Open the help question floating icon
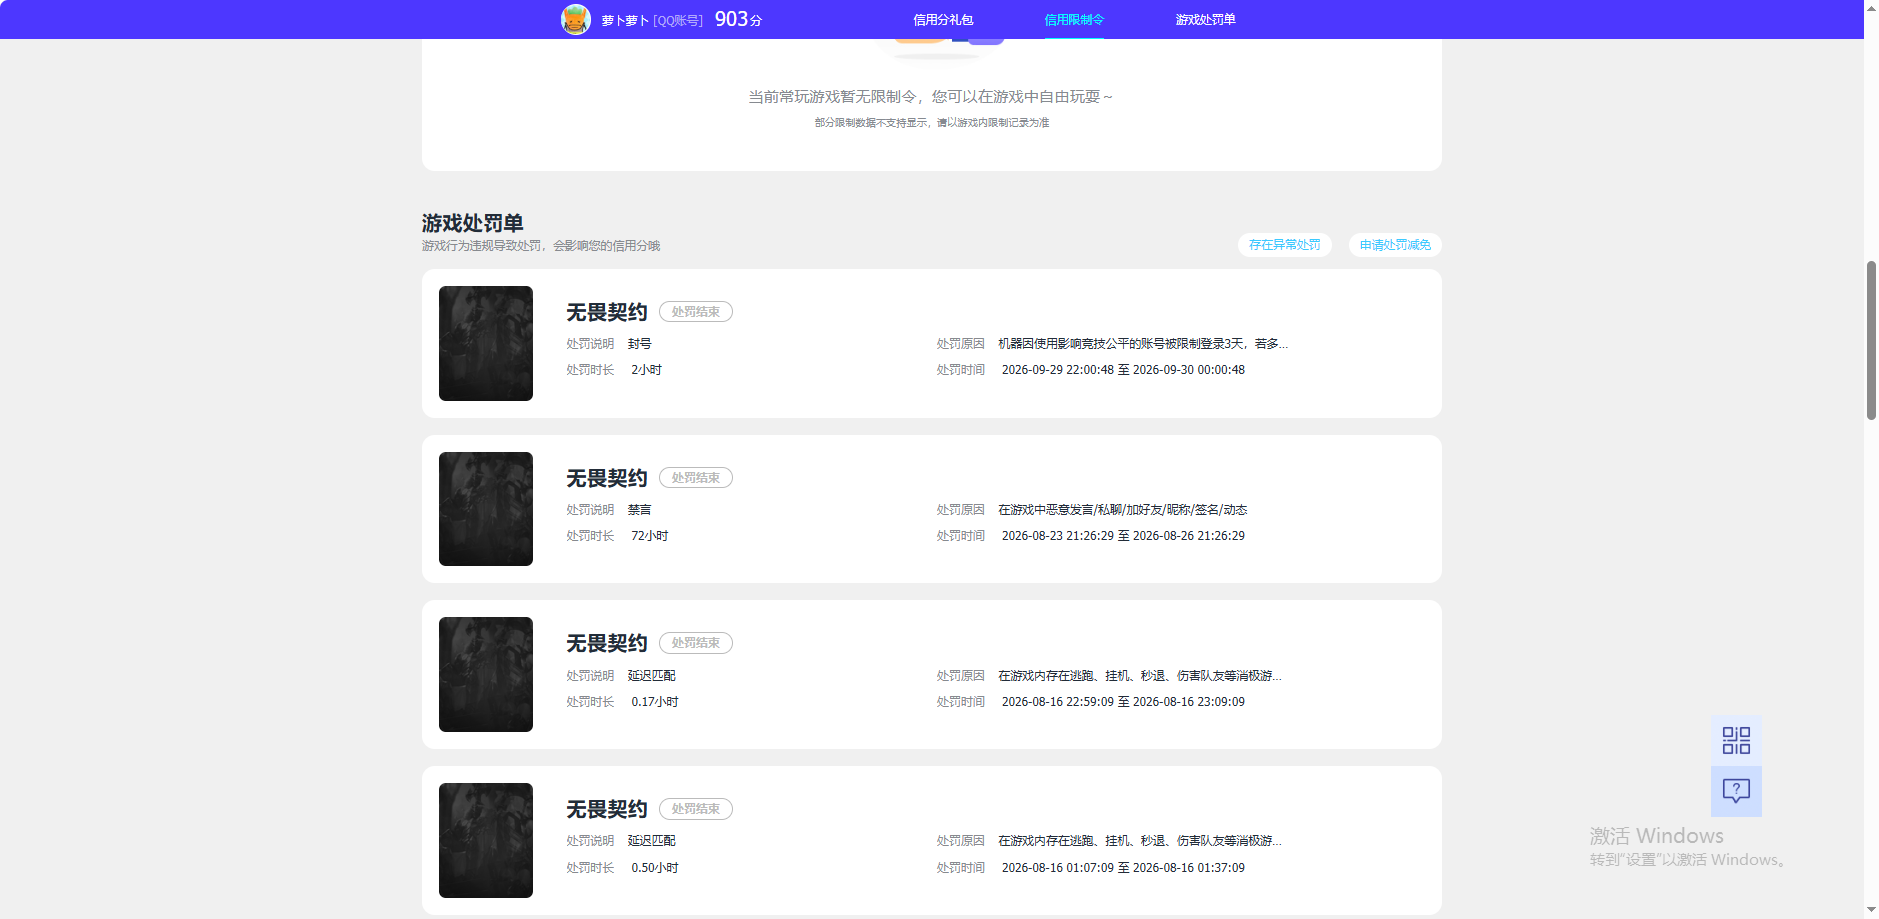The height and width of the screenshot is (919, 1879). coord(1736,792)
